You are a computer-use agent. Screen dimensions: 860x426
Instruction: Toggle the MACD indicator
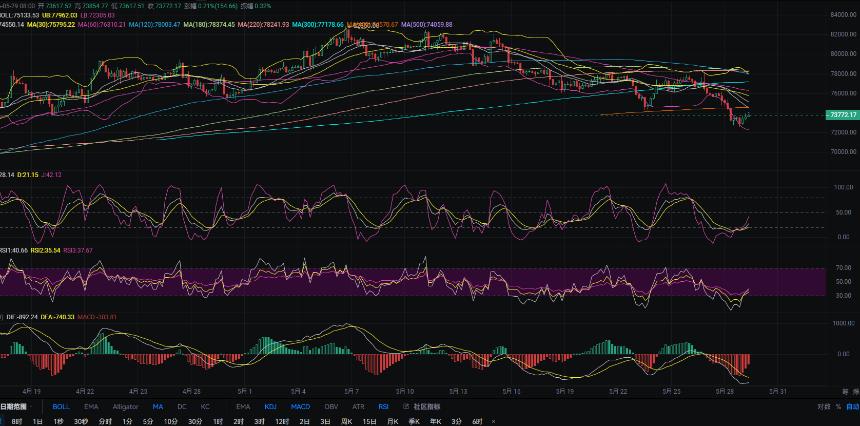pos(301,407)
